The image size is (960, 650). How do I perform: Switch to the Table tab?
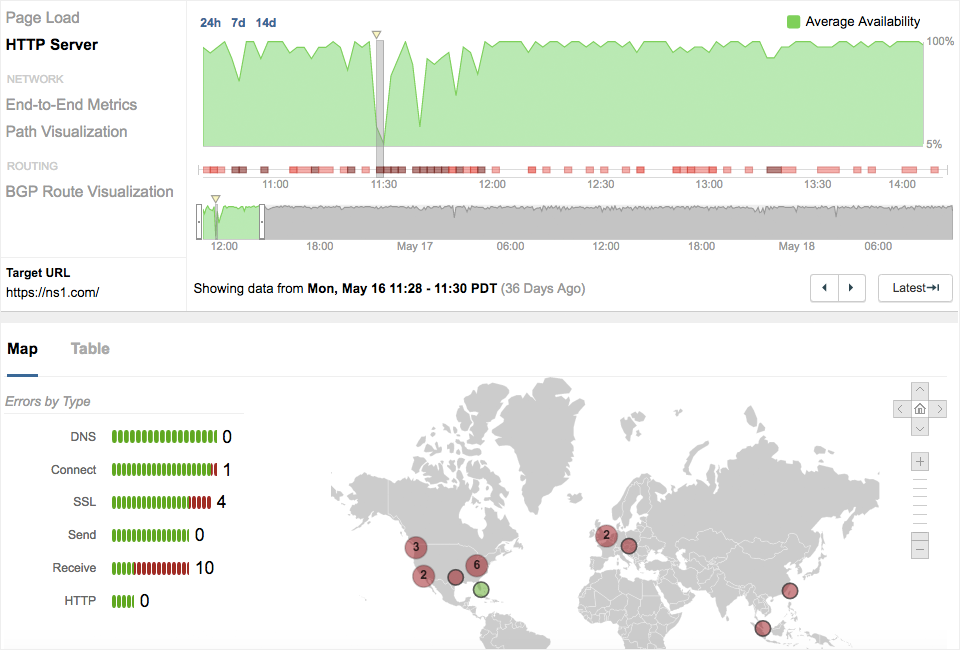[90, 349]
